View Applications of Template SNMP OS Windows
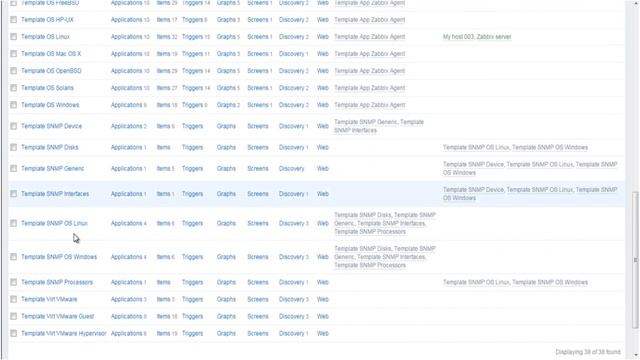This screenshot has height=360, width=640. coord(127,257)
